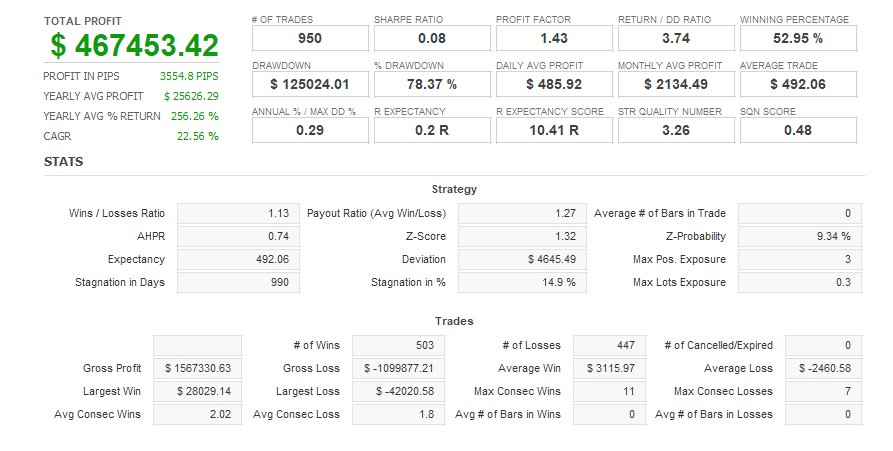Select the Monthly Avg Profit value box
Image resolution: width=893 pixels, height=451 pixels.
coord(676,85)
